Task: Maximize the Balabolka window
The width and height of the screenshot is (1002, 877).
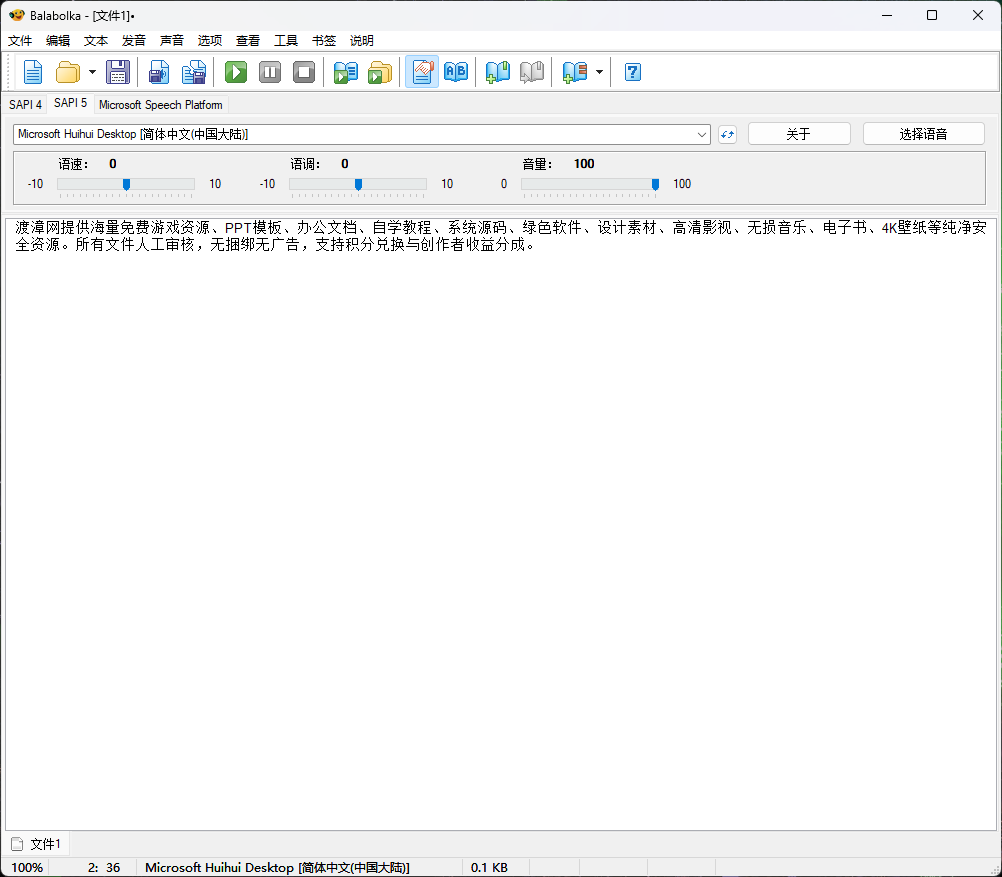Action: [x=932, y=15]
